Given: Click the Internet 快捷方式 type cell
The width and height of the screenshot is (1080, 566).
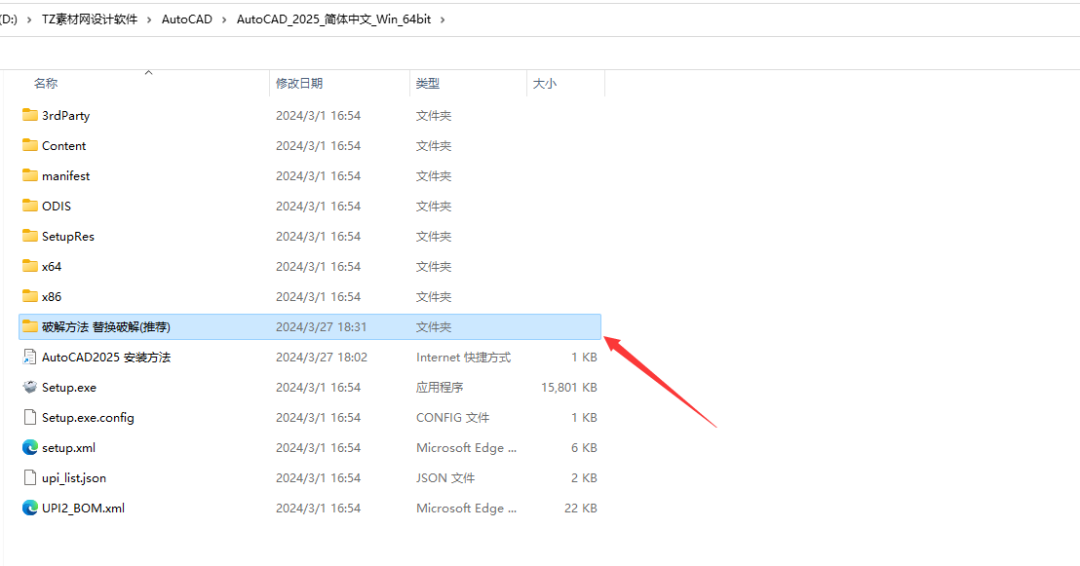Looking at the screenshot, I should (x=464, y=357).
